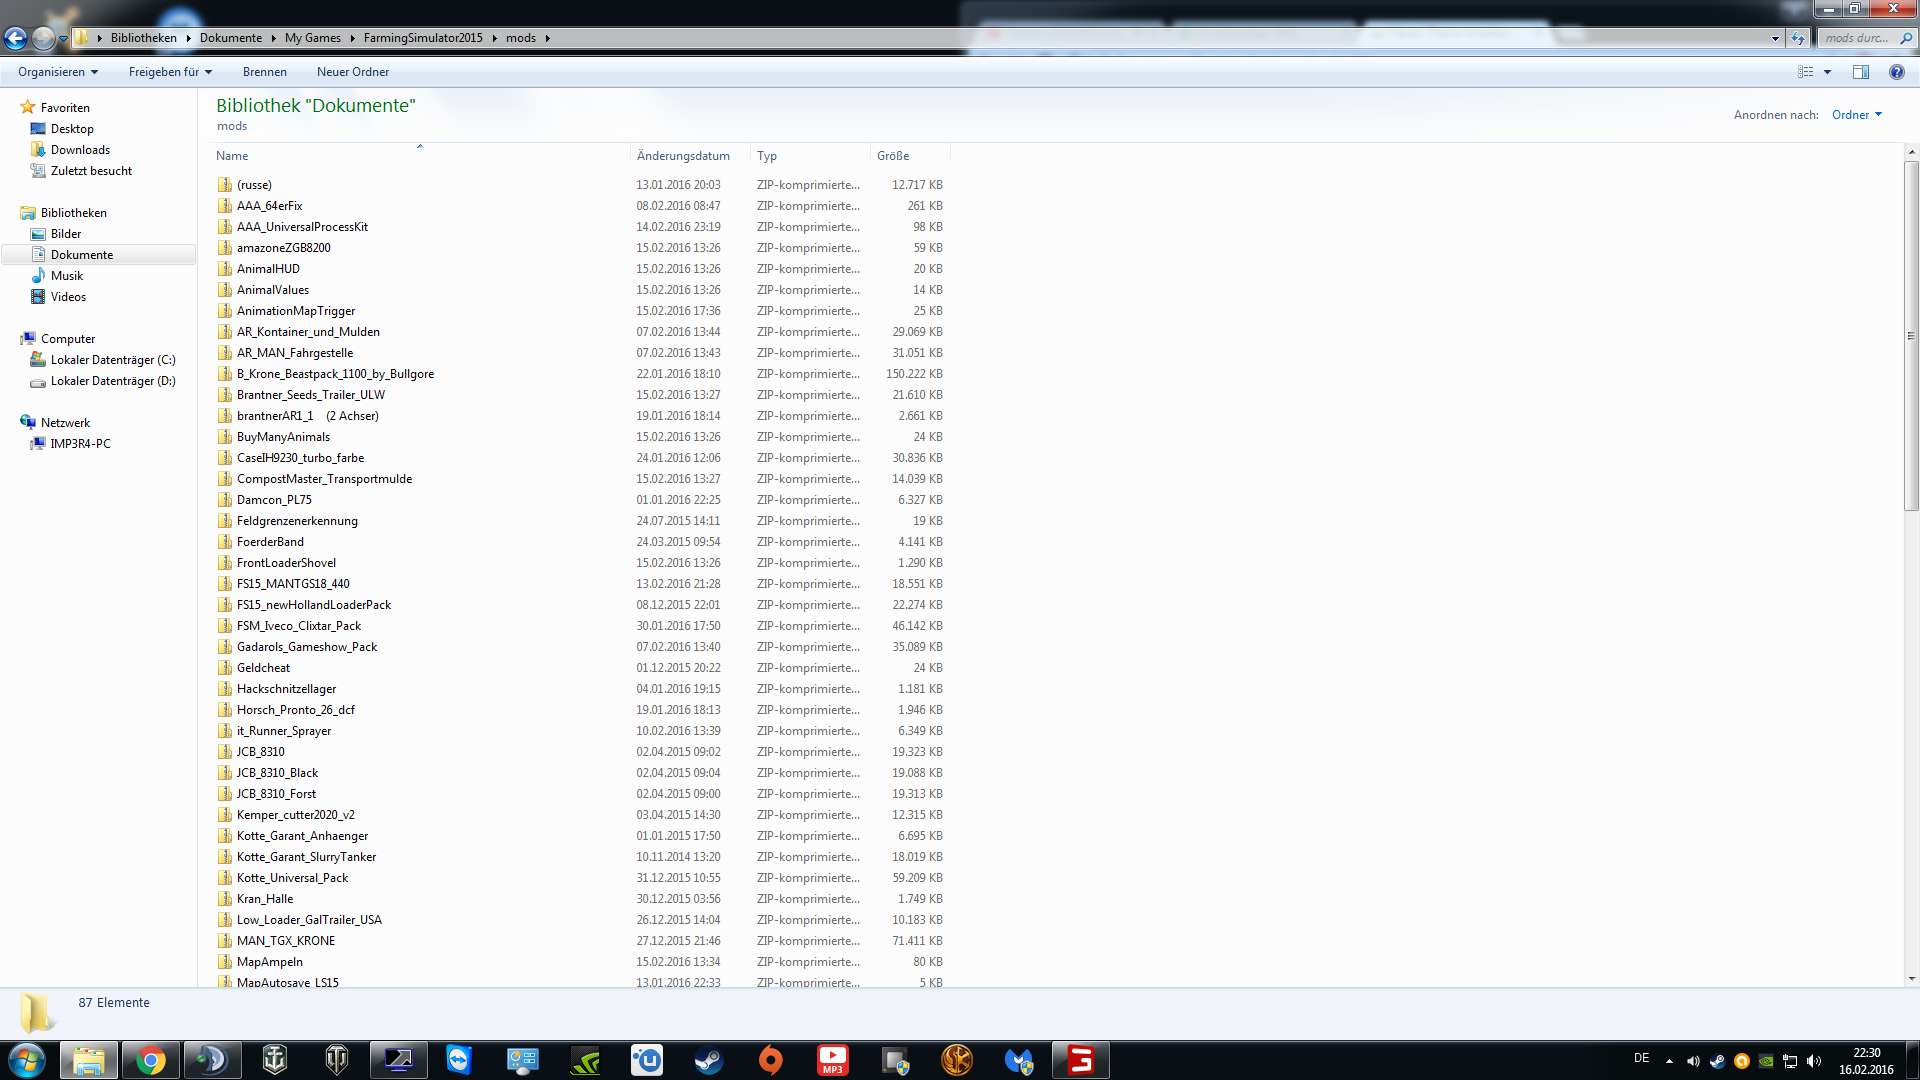Click the vertical scrollbar down arrow
1920x1080 pixels.
pyautogui.click(x=1911, y=979)
